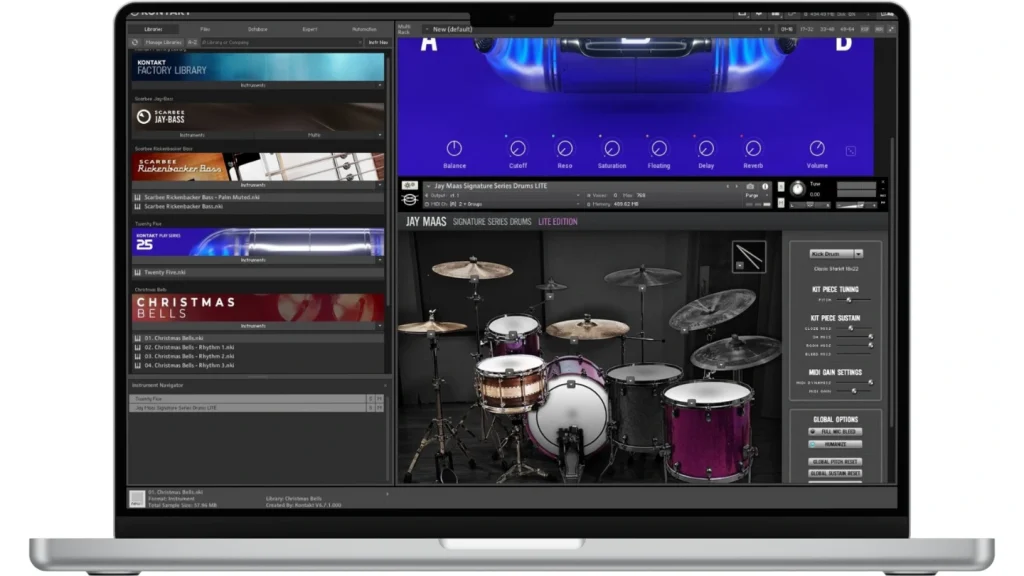Click the camera snapshot icon in instrument header

tap(750, 186)
